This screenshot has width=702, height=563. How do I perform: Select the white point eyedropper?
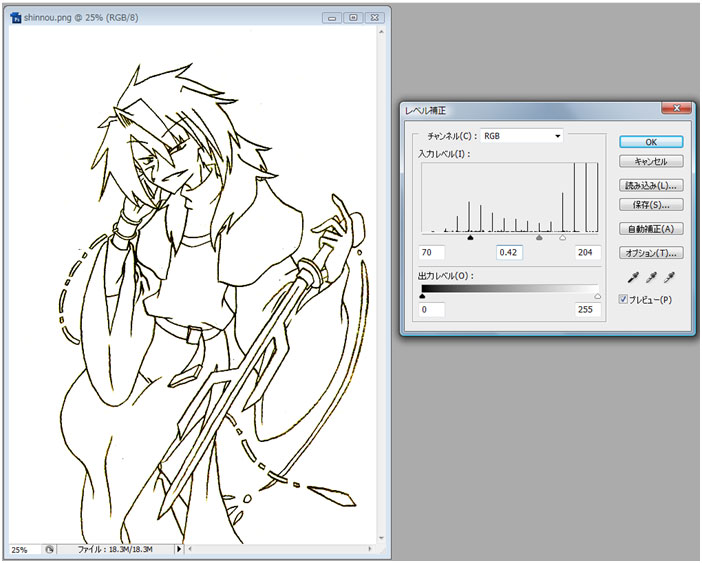pyautogui.click(x=669, y=278)
